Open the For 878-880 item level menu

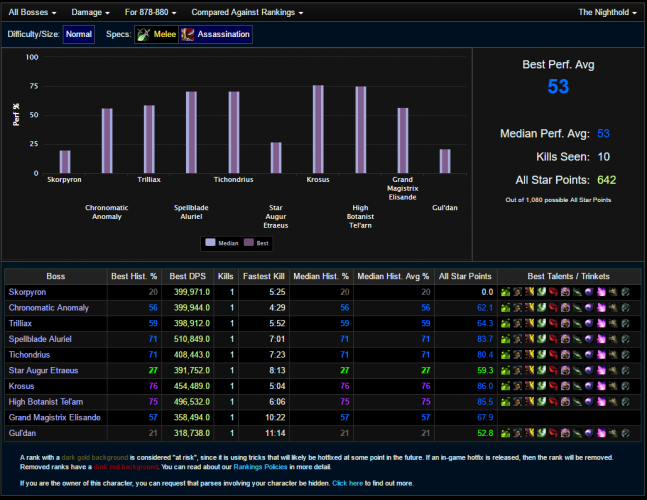tap(151, 12)
